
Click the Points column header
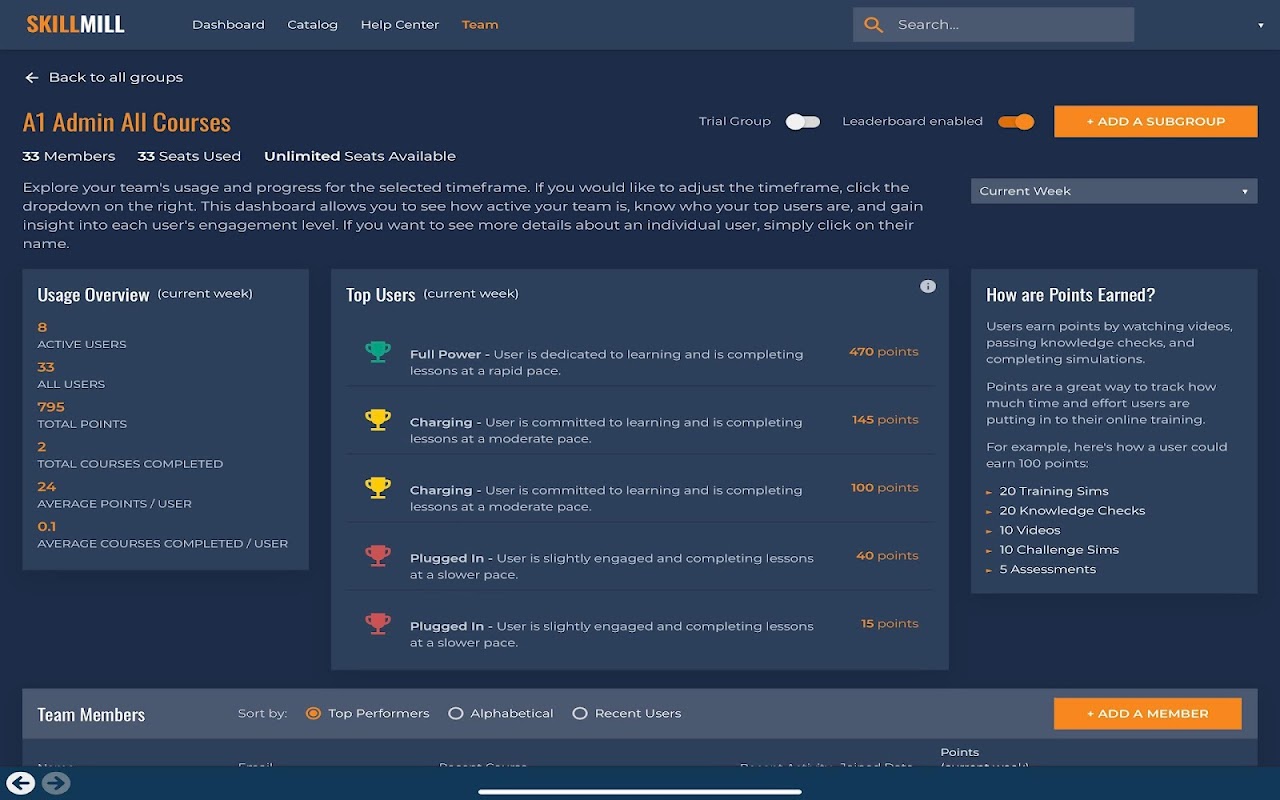960,752
